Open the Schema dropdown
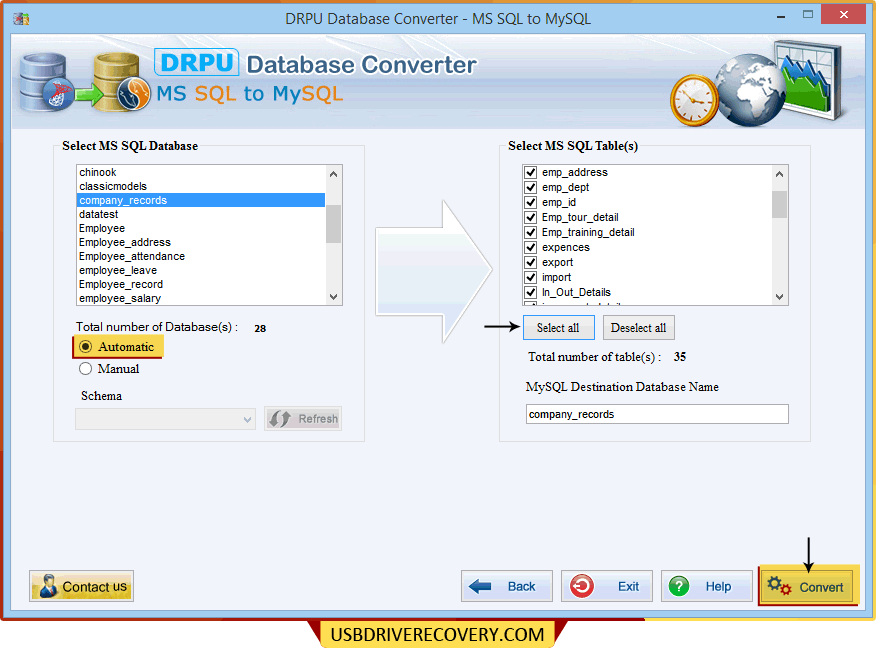The width and height of the screenshot is (876, 648). [165, 419]
